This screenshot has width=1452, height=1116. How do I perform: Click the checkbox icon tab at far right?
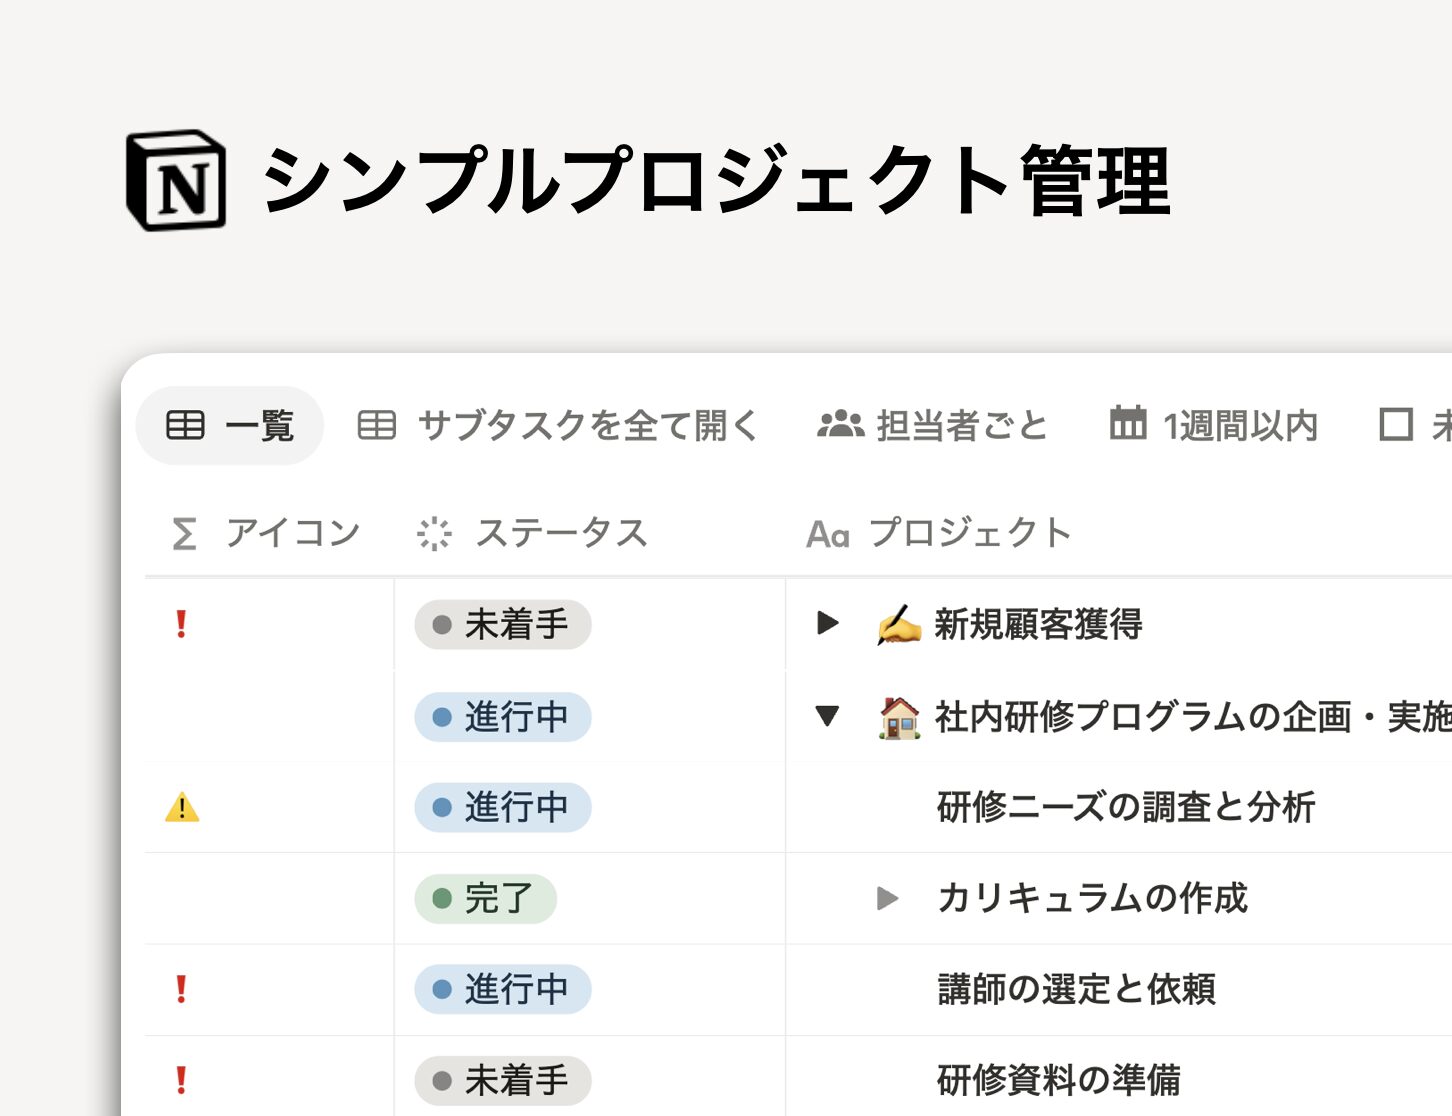[1396, 424]
